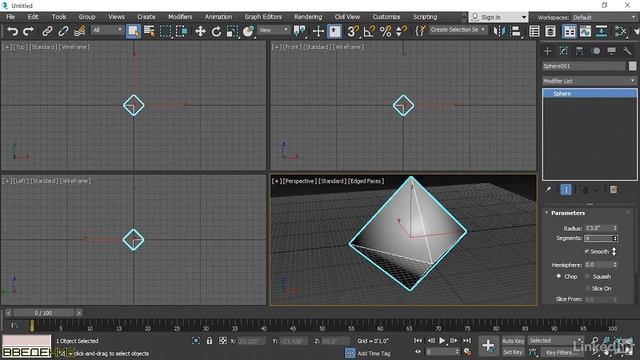The width and height of the screenshot is (640, 360).
Task: Open the Scene Explorer toggle icon
Action: point(534,31)
